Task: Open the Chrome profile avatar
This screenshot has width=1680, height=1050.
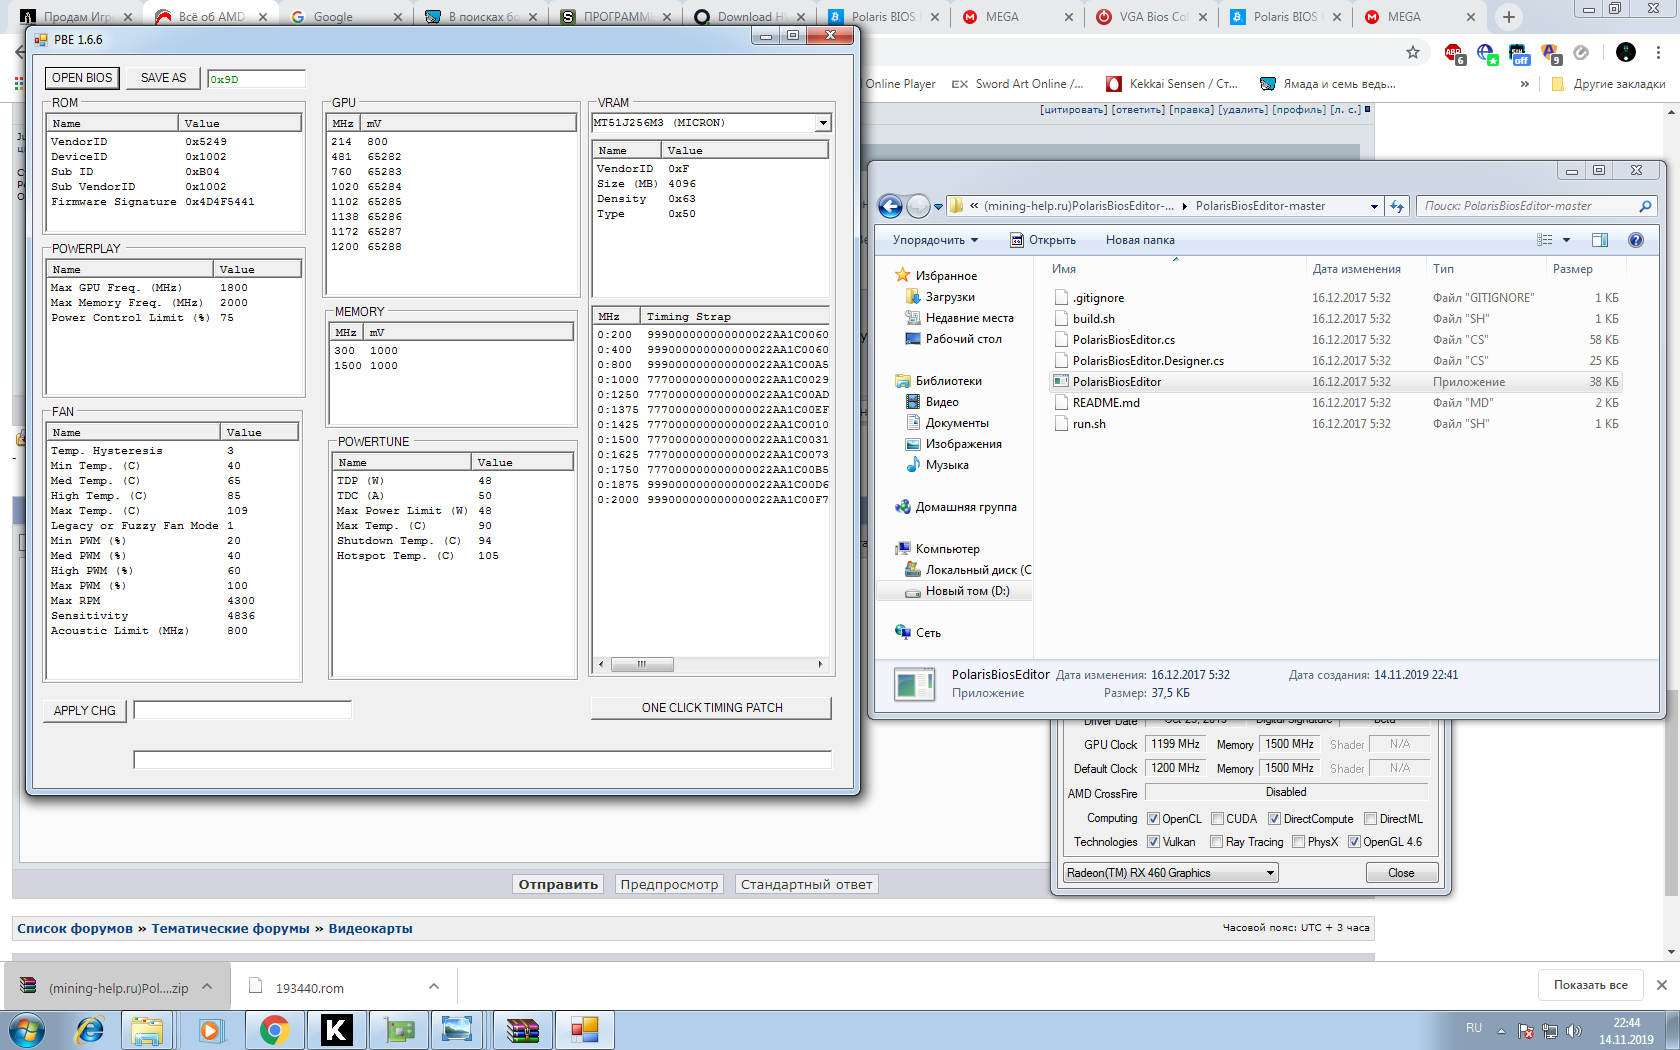Action: click(1626, 53)
